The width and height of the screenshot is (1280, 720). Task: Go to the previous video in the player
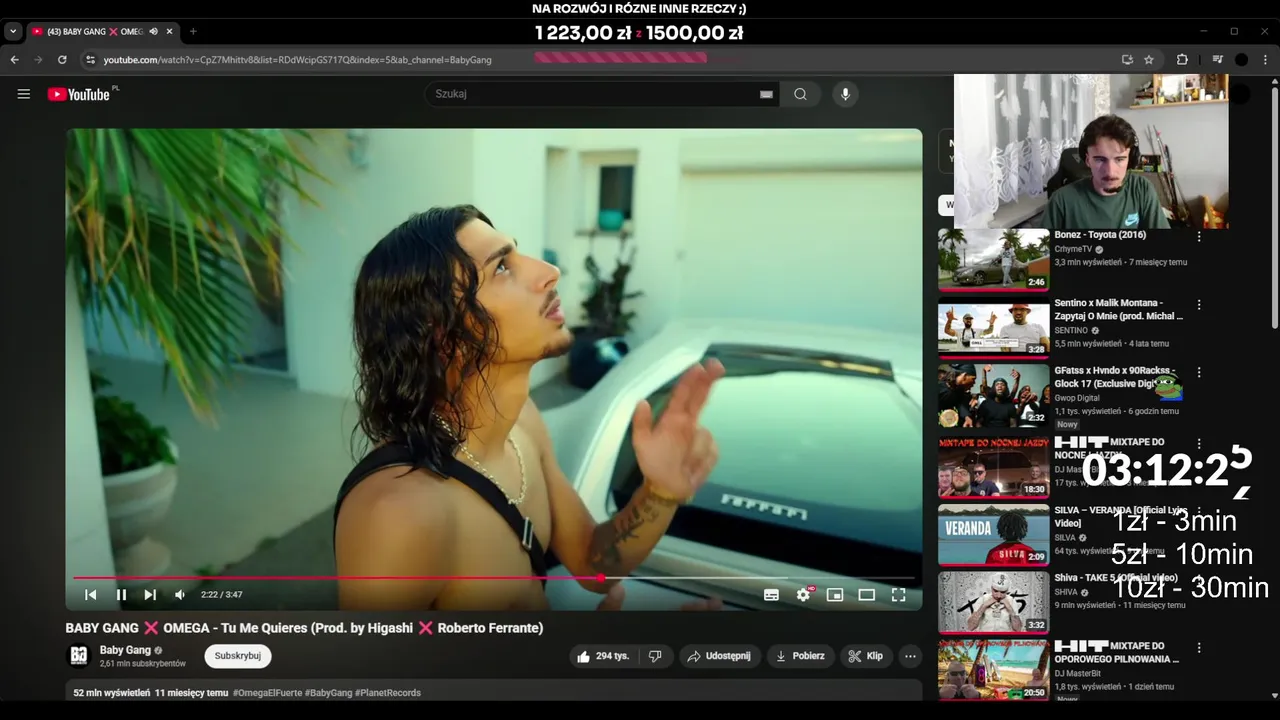click(91, 595)
